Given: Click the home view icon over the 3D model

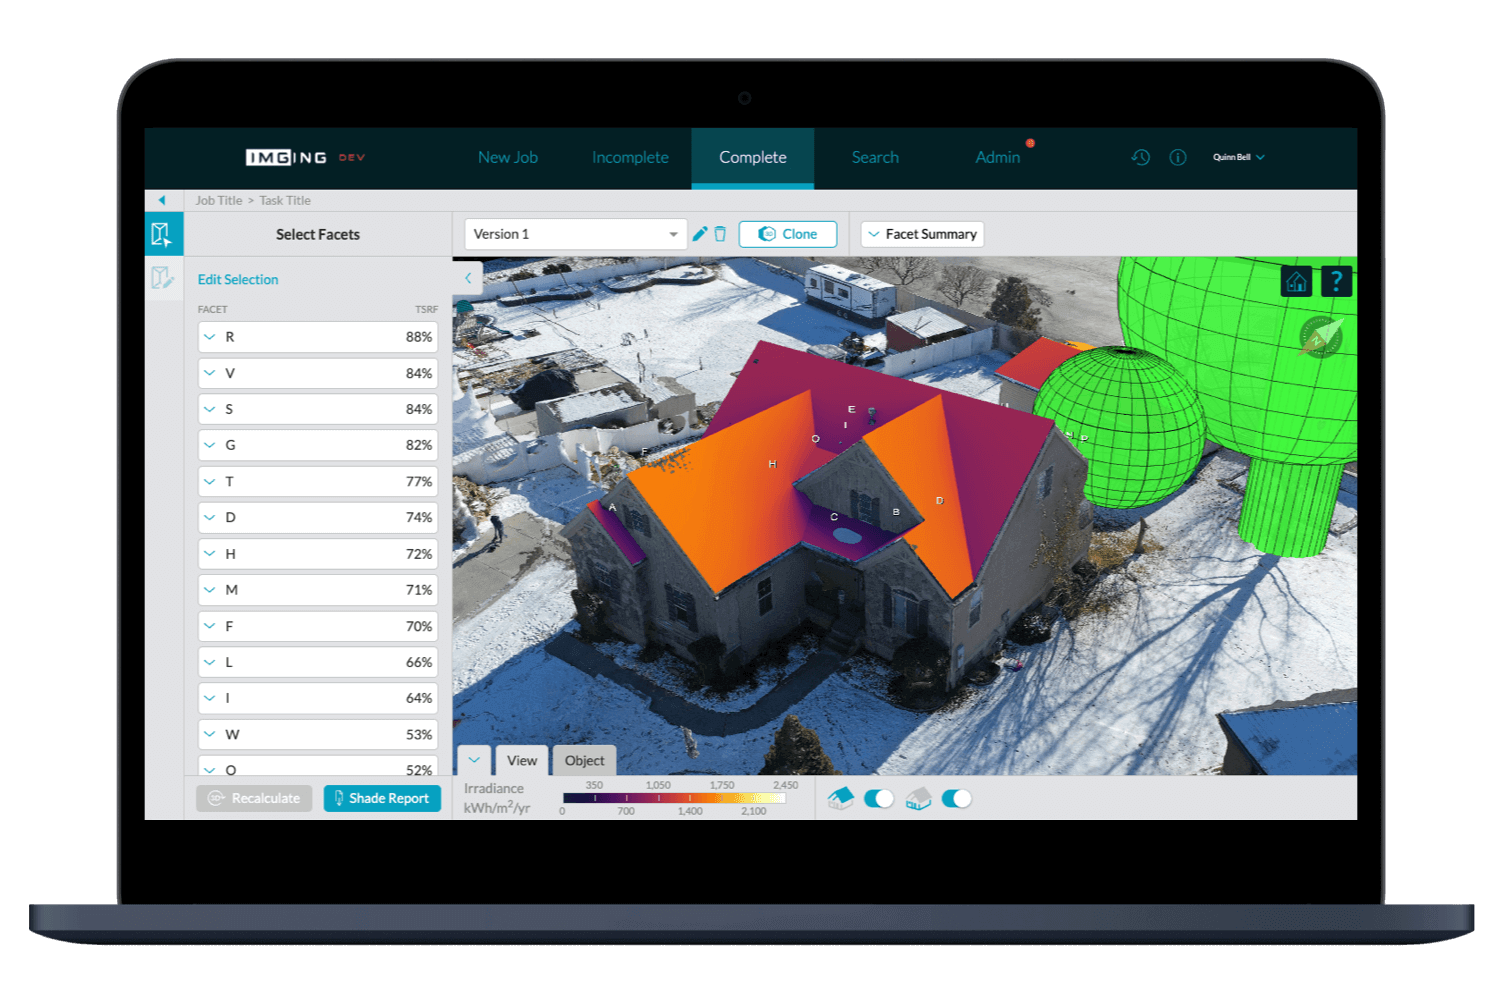Looking at the screenshot, I should [1296, 281].
